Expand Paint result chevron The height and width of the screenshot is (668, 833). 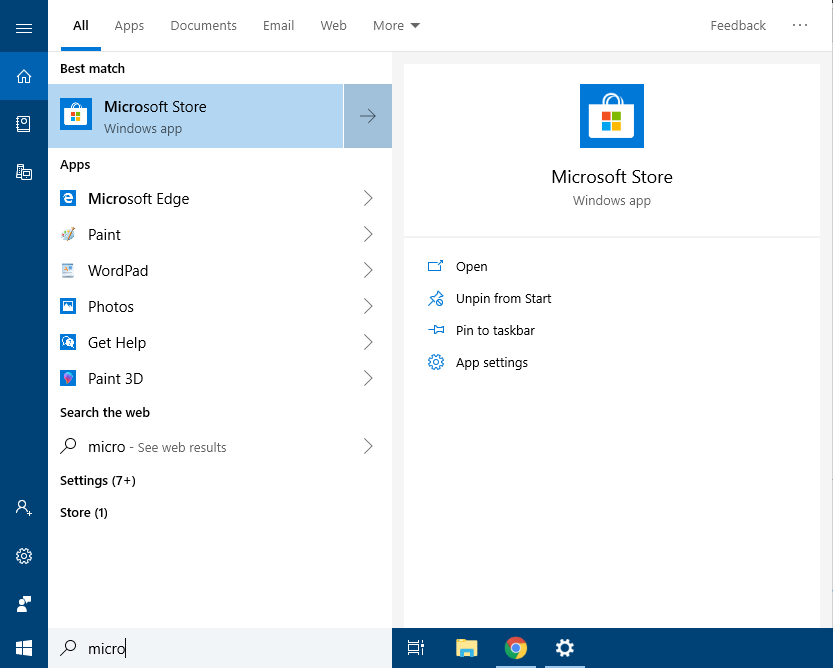point(368,234)
